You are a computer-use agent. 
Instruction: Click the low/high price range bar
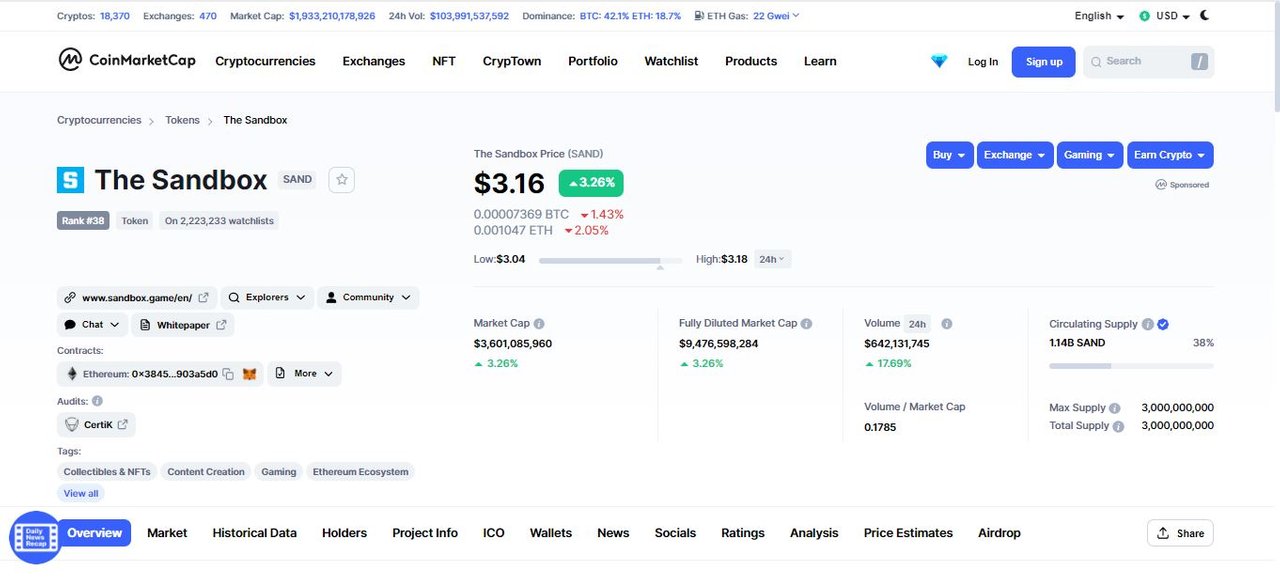pos(611,260)
